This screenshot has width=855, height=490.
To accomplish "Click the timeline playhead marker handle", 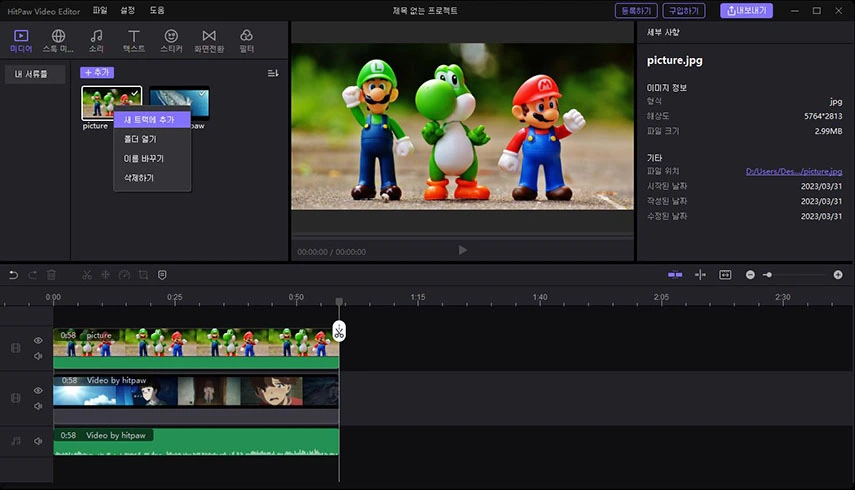I will 339,301.
